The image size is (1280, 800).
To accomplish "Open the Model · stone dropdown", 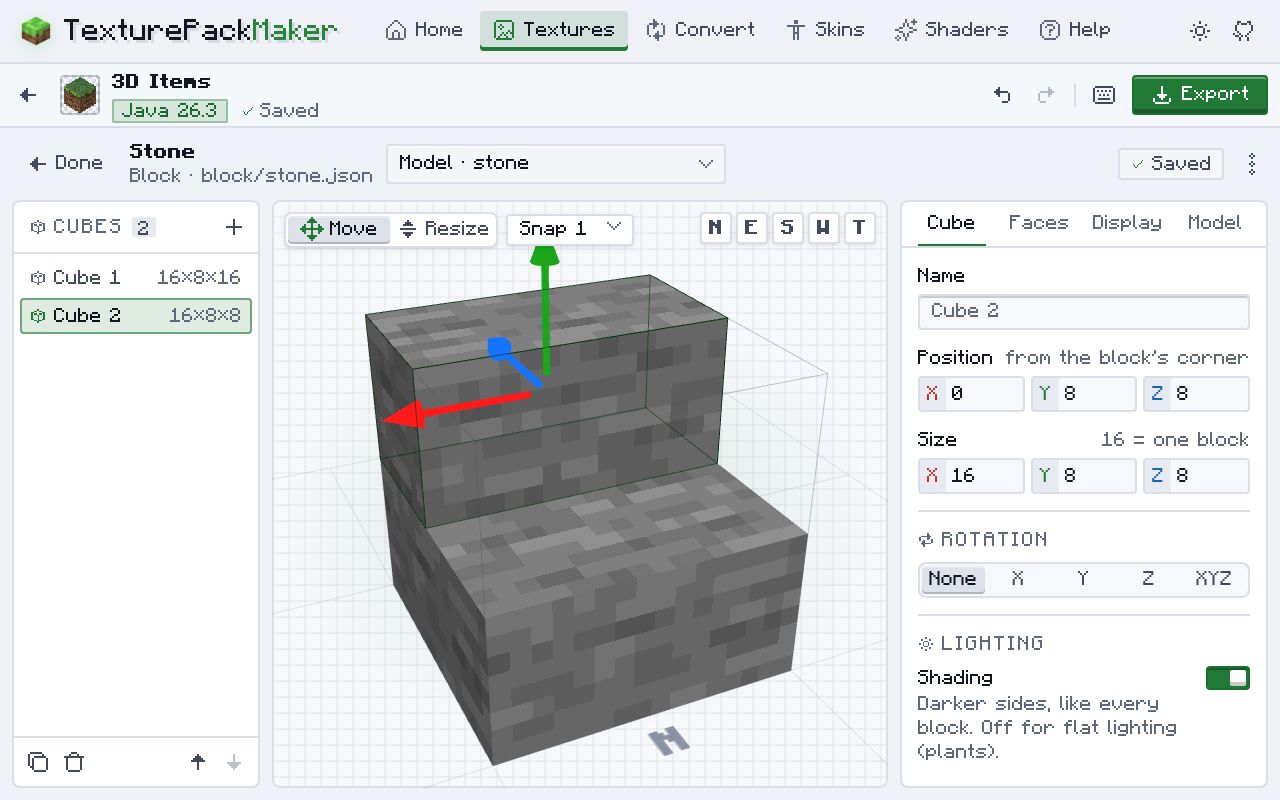I will coord(556,164).
